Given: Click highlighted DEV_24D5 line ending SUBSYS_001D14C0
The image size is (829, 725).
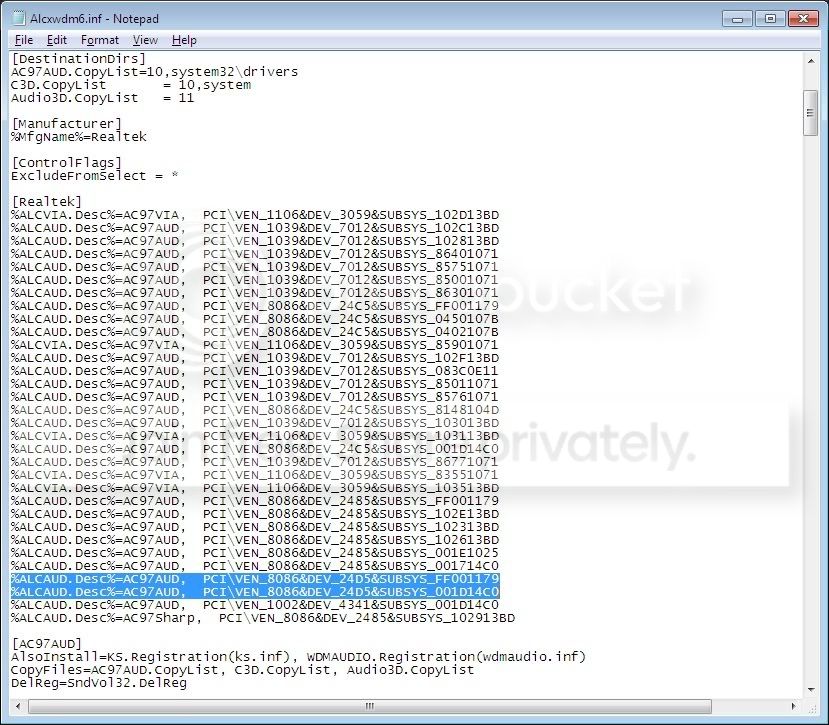Looking at the screenshot, I should click(255, 592).
